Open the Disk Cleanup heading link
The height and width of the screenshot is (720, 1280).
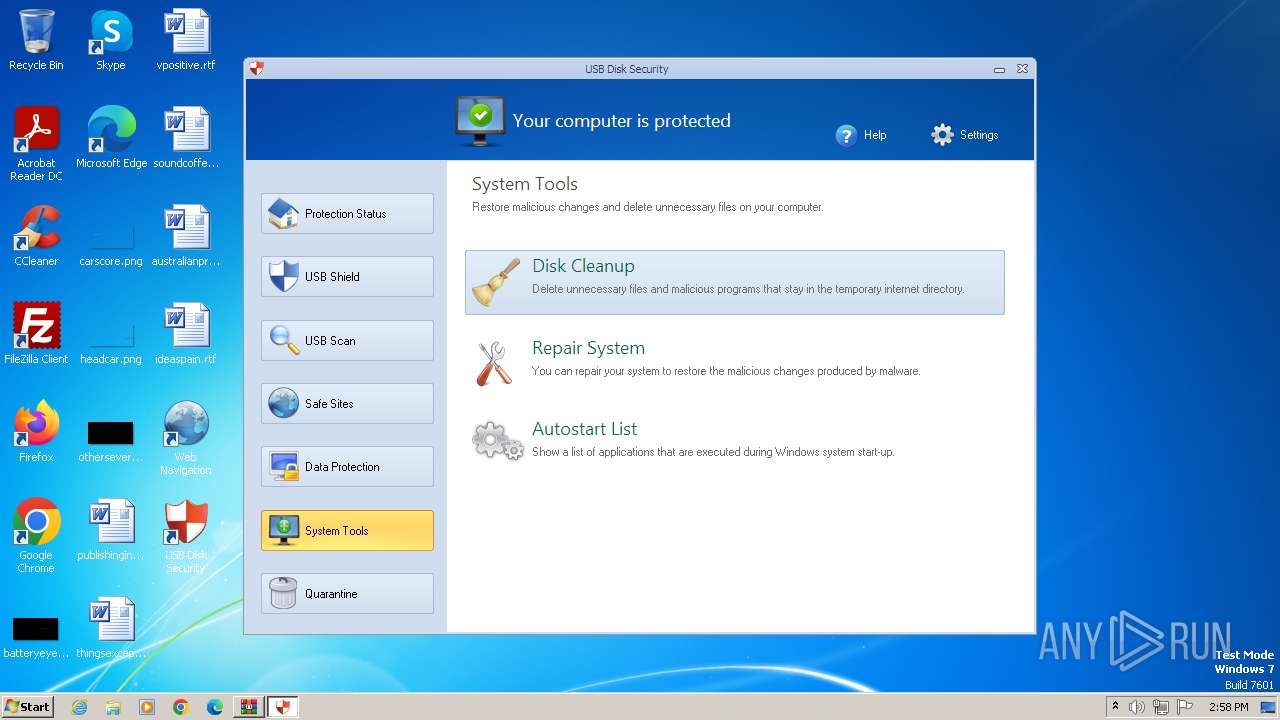(583, 266)
